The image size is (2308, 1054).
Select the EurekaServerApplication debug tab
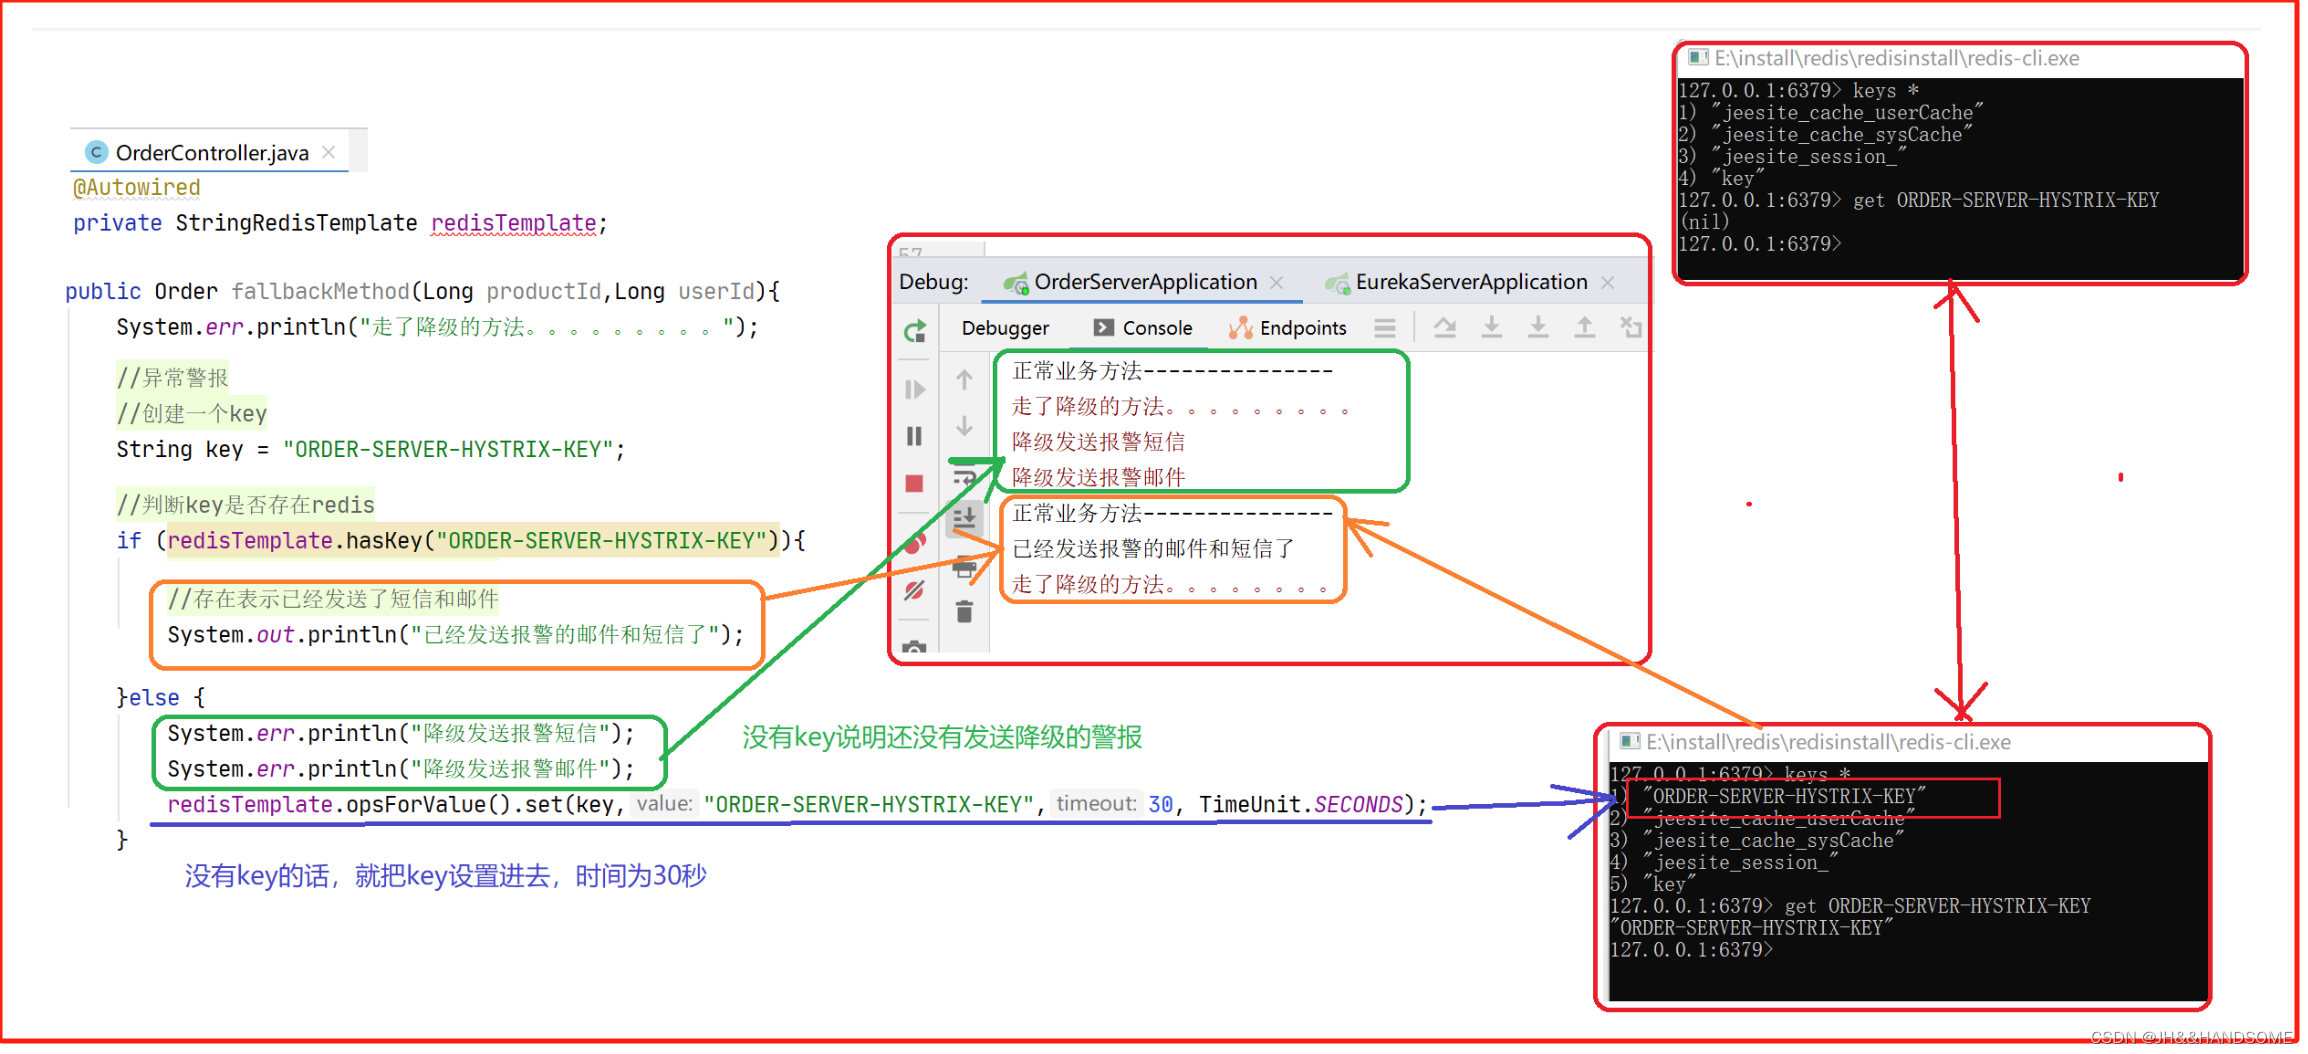pos(1471,282)
